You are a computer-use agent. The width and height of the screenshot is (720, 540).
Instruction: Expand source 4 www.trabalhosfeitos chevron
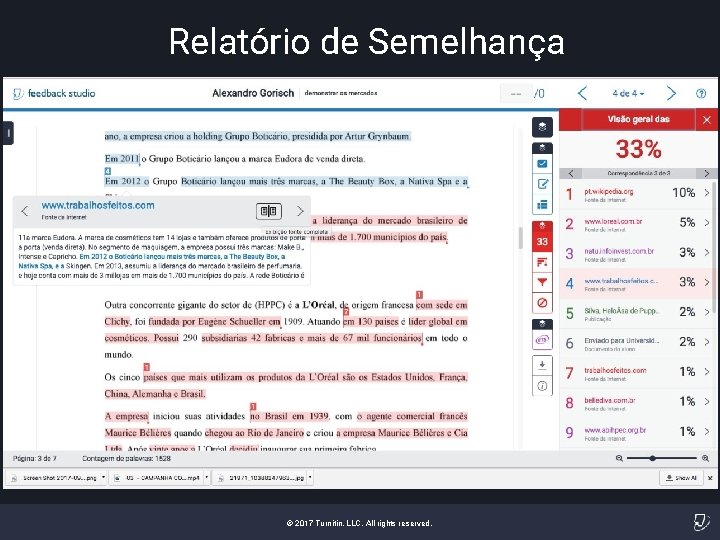(707, 283)
